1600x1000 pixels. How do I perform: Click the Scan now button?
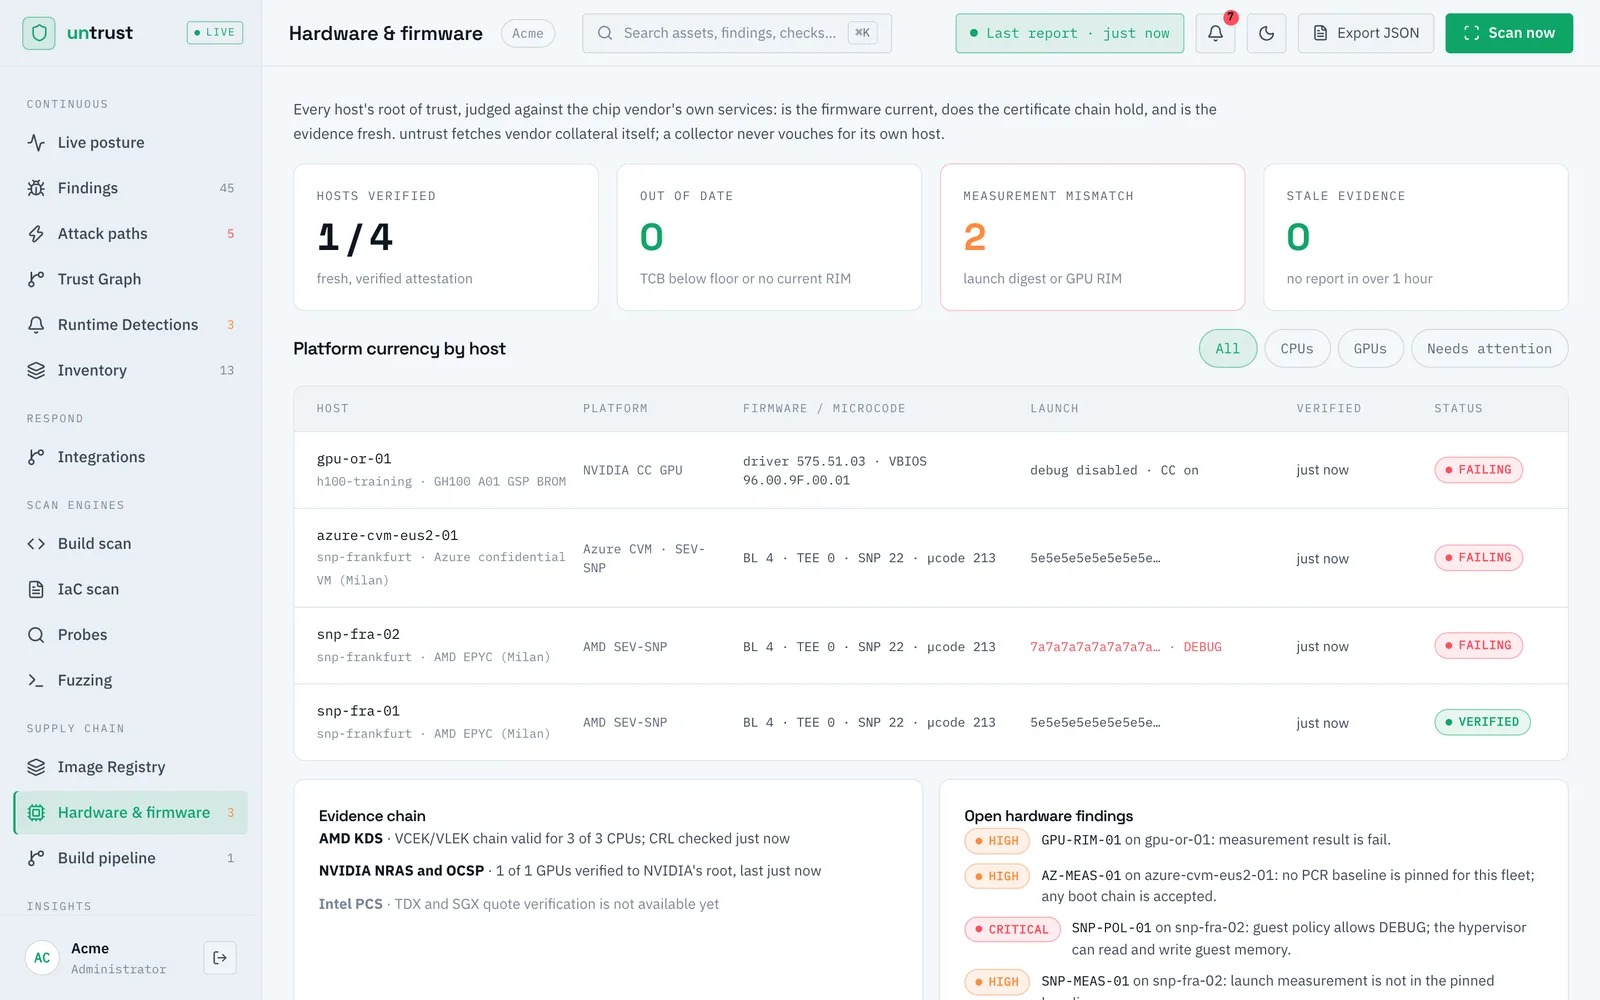click(1509, 33)
